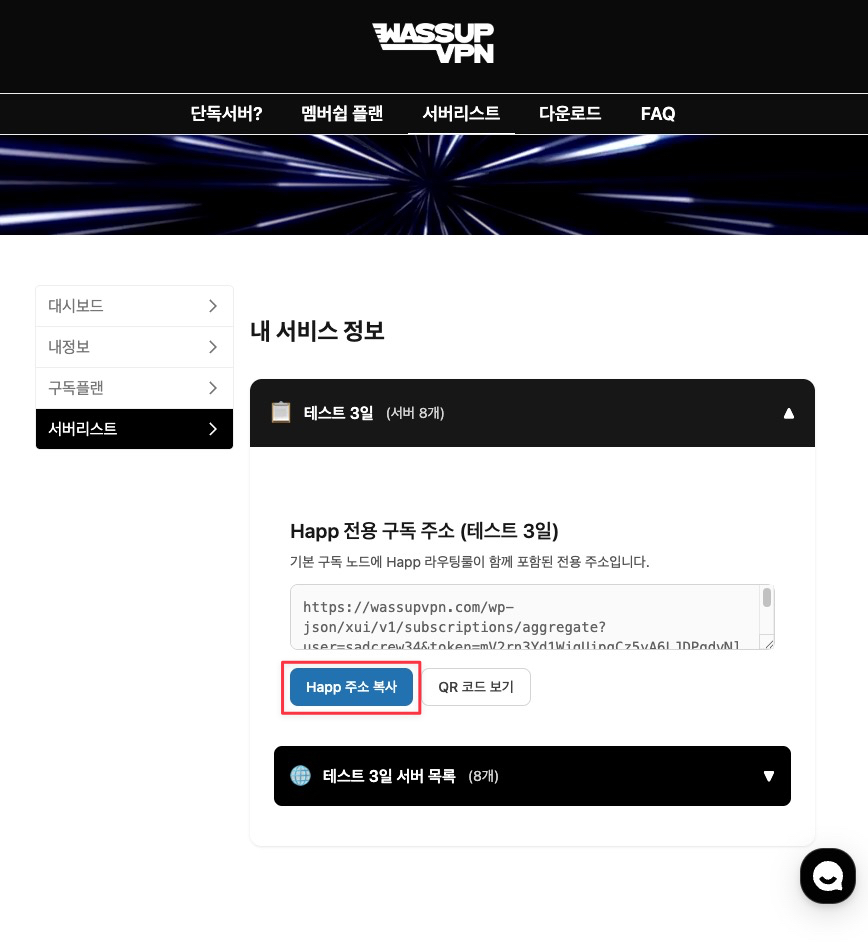
Task: Select the 서버리스트 top navigation tab
Action: (x=461, y=113)
